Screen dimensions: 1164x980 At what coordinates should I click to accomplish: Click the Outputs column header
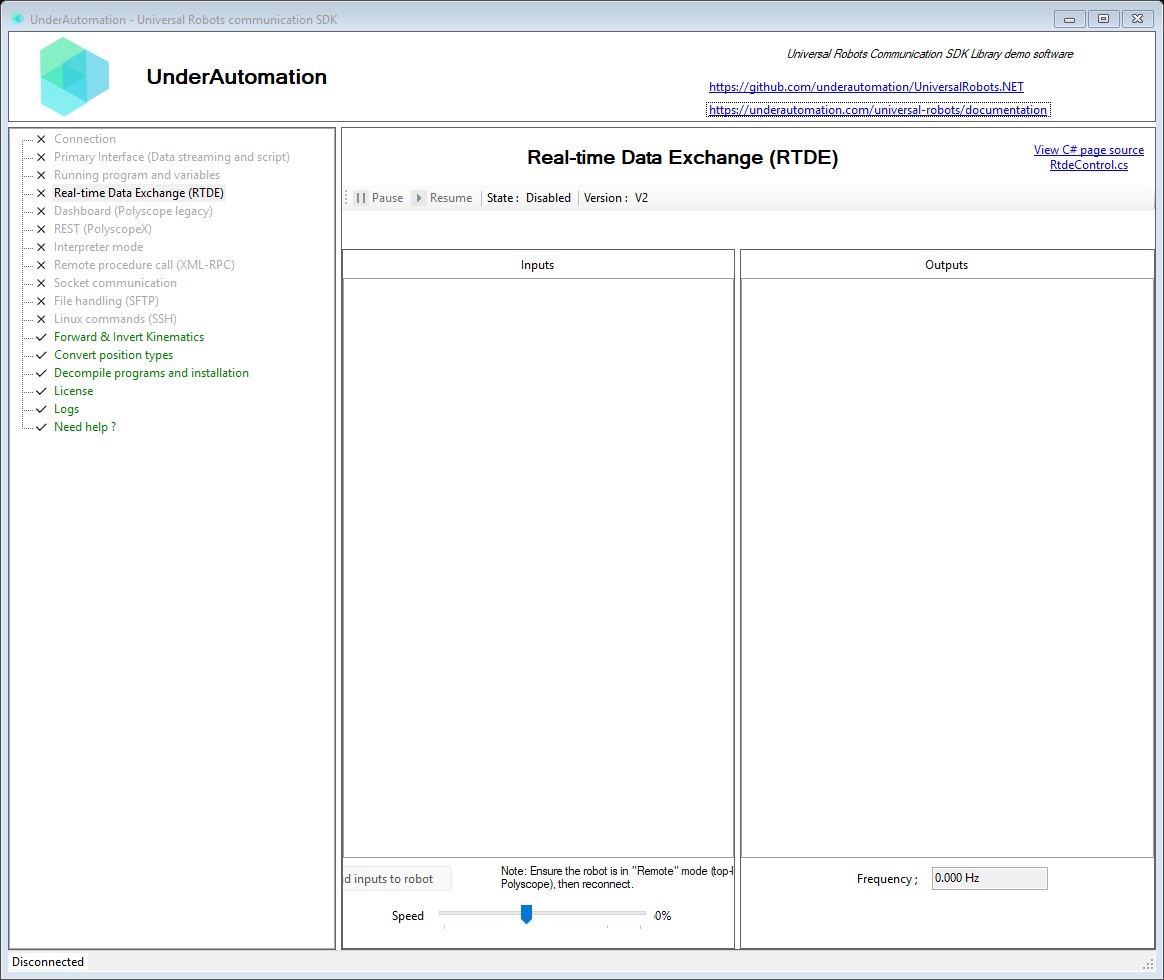(x=946, y=265)
